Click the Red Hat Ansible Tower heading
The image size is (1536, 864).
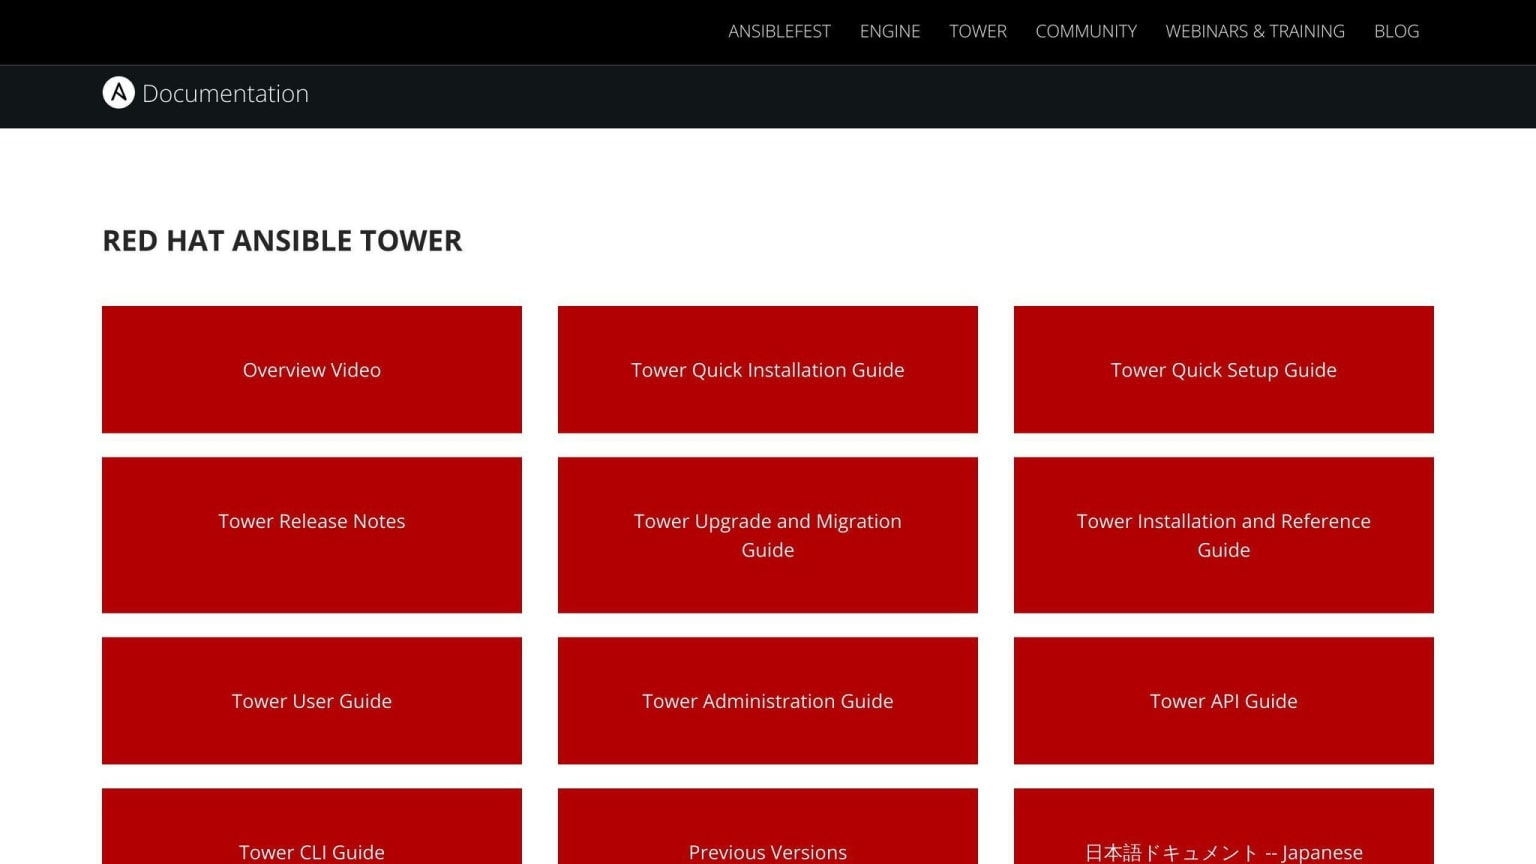click(282, 241)
